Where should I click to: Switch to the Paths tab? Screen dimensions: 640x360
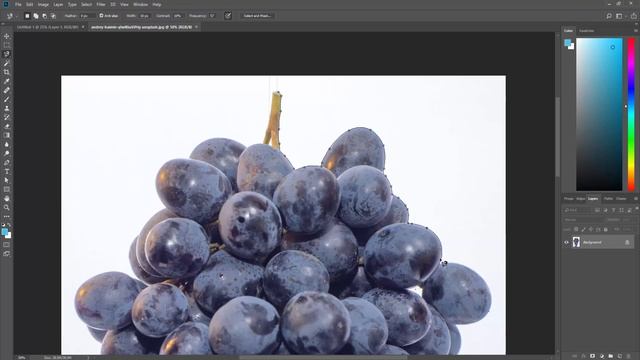pos(608,199)
